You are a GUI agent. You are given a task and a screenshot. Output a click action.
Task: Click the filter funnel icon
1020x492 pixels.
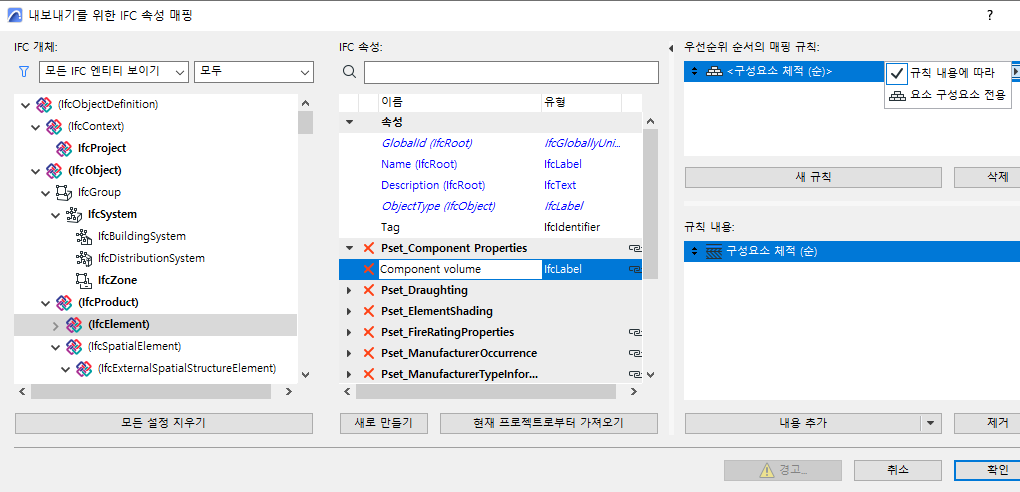[24, 72]
